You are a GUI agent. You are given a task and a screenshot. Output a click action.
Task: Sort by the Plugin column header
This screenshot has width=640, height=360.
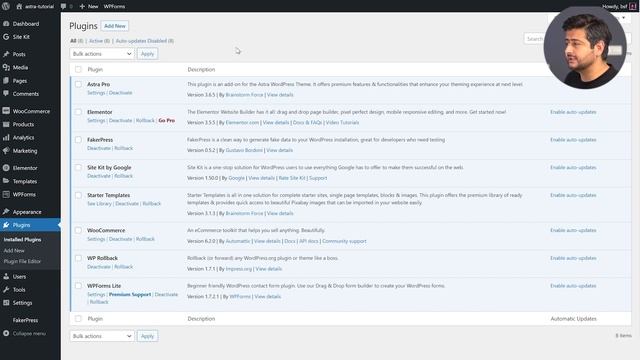point(95,69)
